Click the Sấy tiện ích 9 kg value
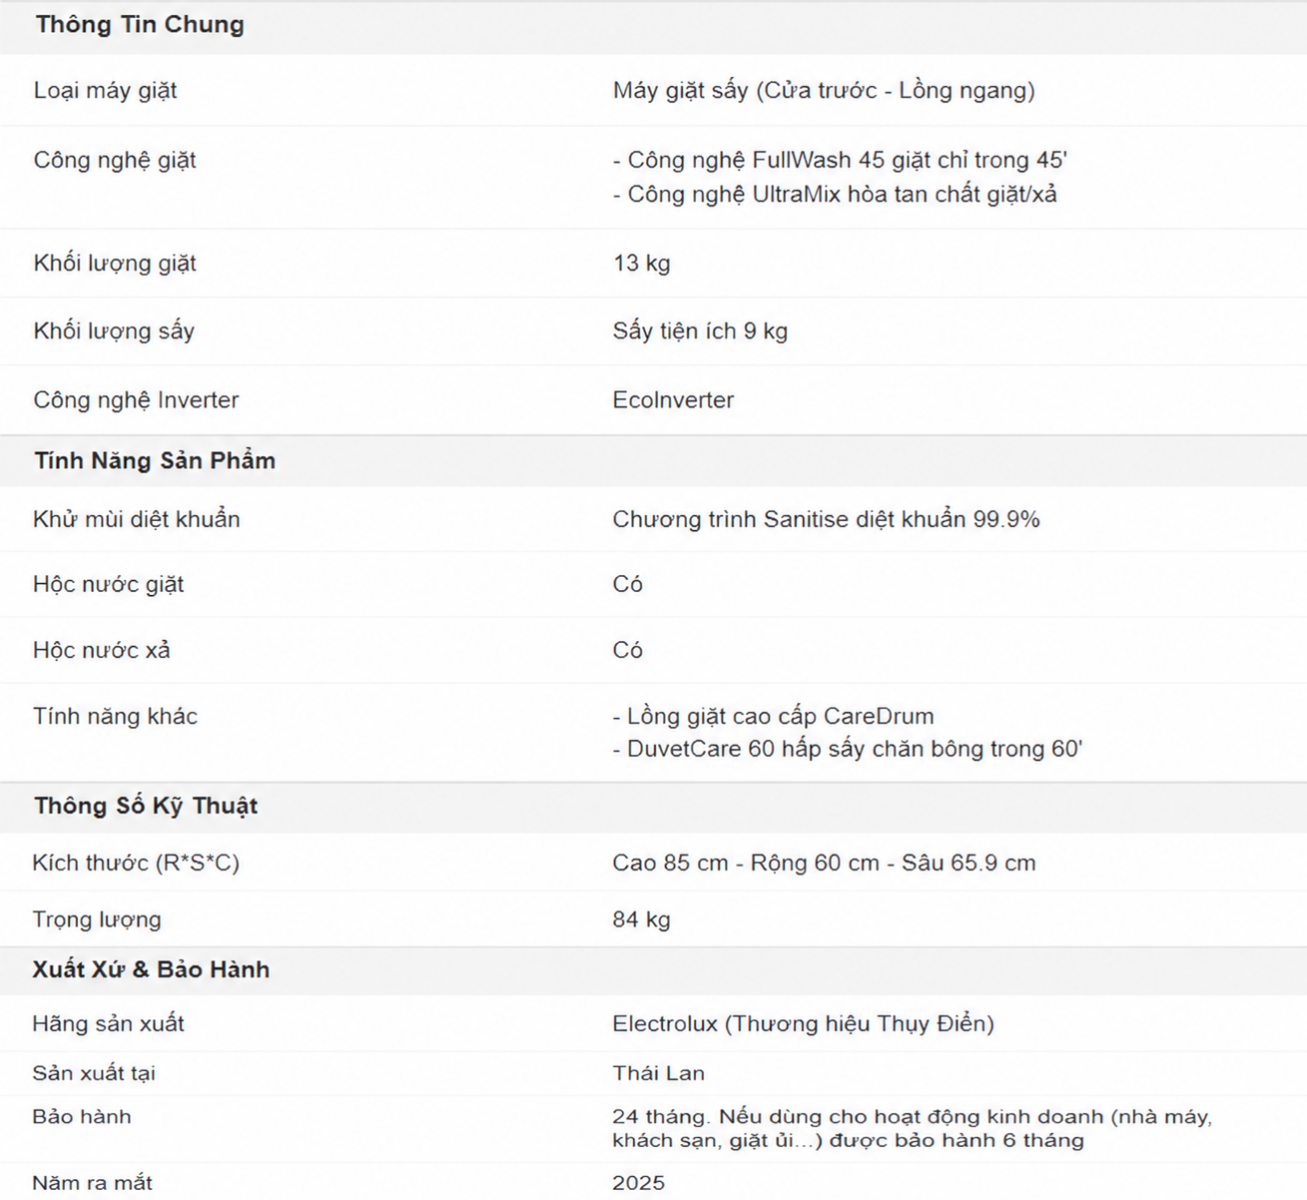The height and width of the screenshot is (1200, 1307). click(x=700, y=331)
